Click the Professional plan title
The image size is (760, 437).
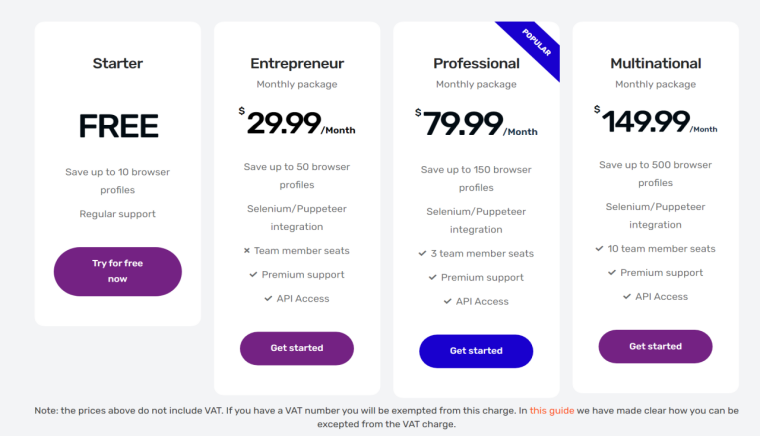476,63
